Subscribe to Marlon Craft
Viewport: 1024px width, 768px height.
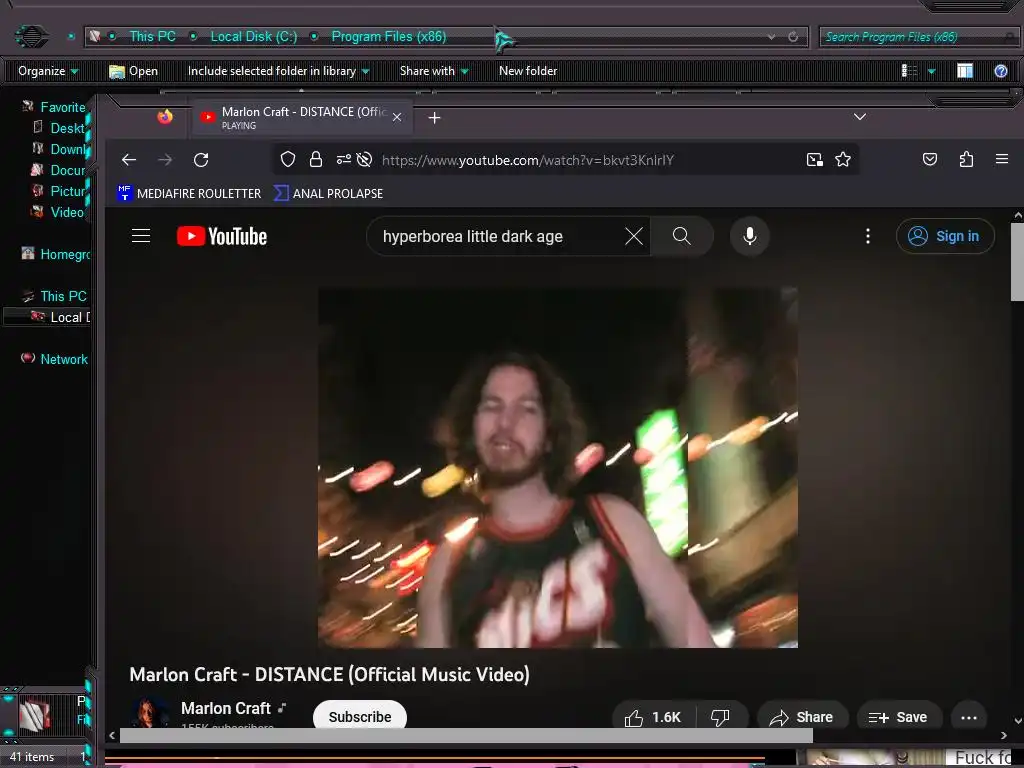(x=360, y=716)
